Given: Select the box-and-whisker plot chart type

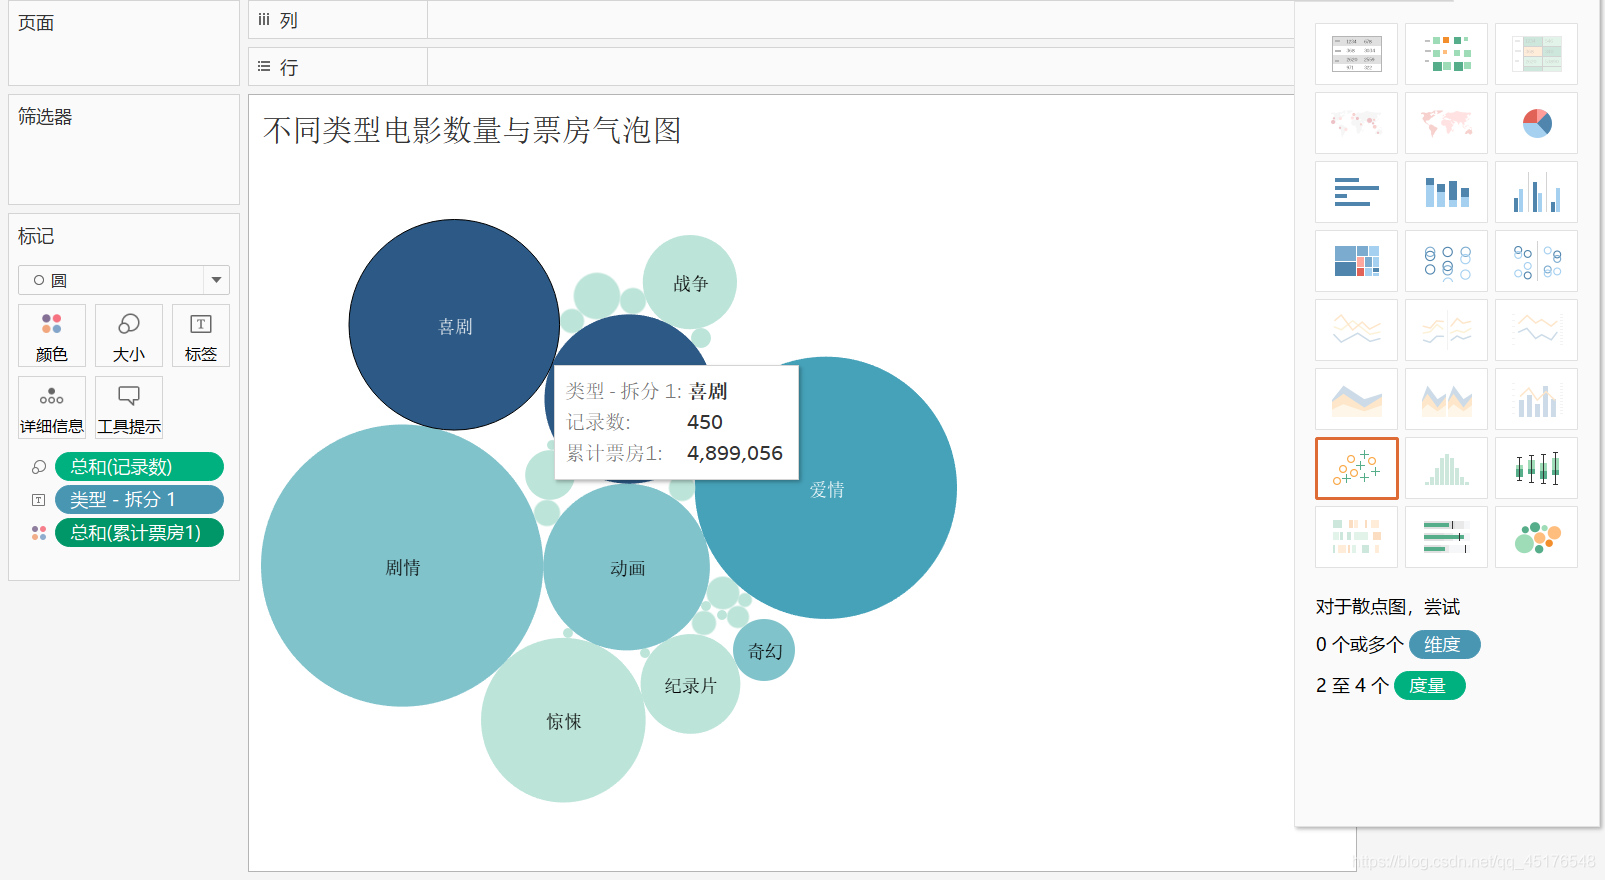Looking at the screenshot, I should 1536,468.
